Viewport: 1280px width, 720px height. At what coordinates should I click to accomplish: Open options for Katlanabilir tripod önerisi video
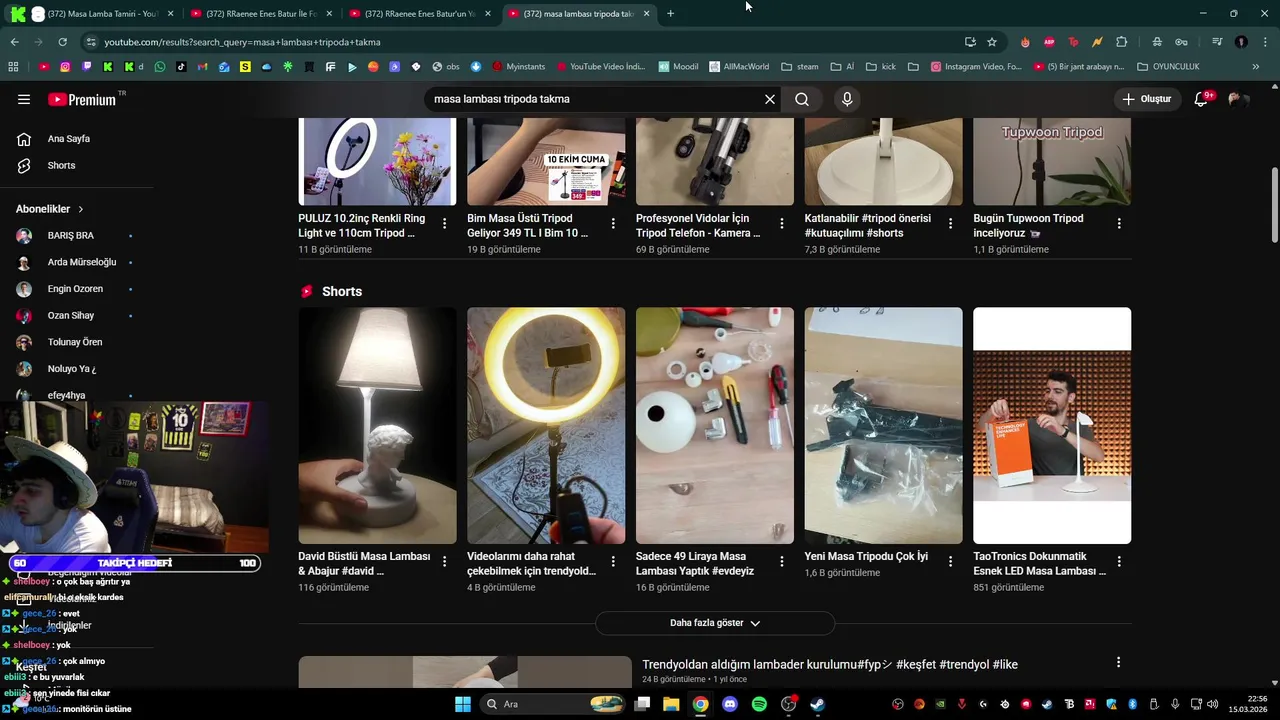click(950, 224)
